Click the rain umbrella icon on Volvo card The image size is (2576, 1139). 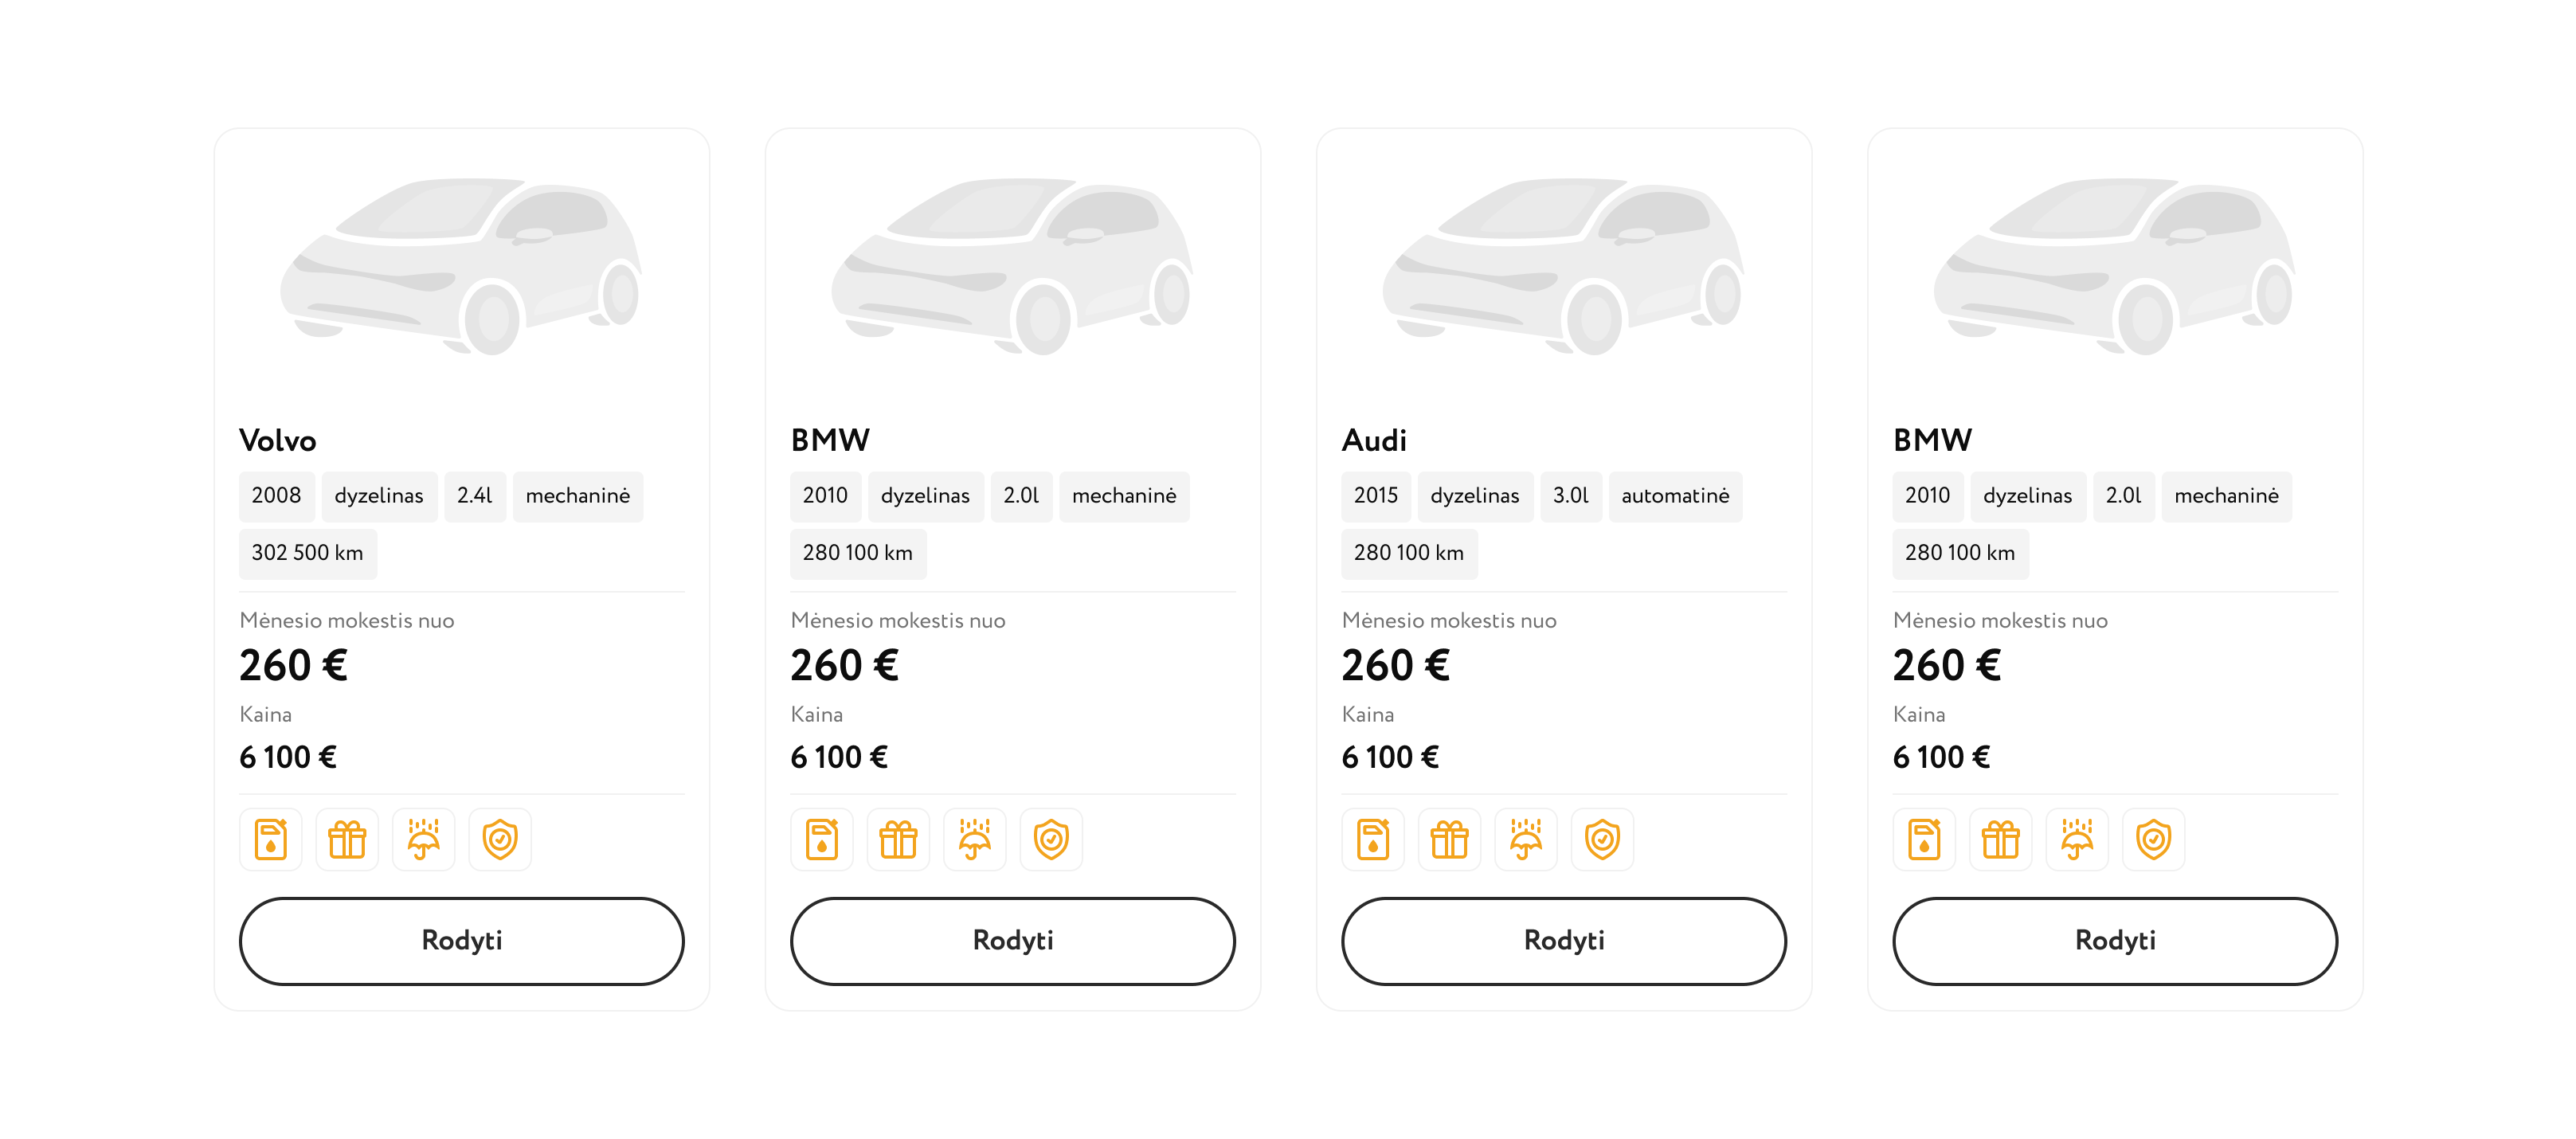pyautogui.click(x=424, y=839)
